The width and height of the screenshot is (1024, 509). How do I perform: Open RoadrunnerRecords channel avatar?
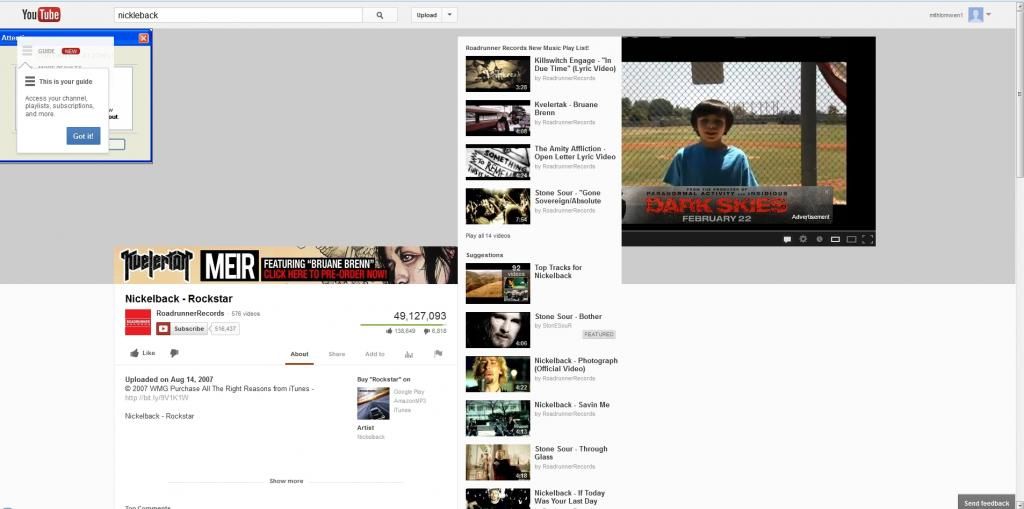pos(138,322)
